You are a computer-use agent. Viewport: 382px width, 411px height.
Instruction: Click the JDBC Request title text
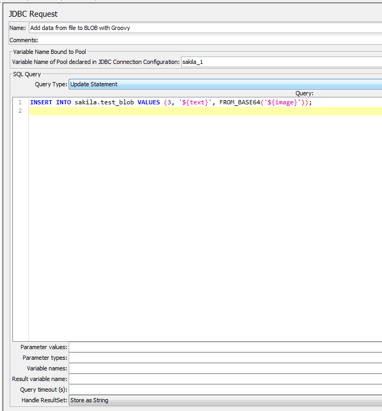33,14
